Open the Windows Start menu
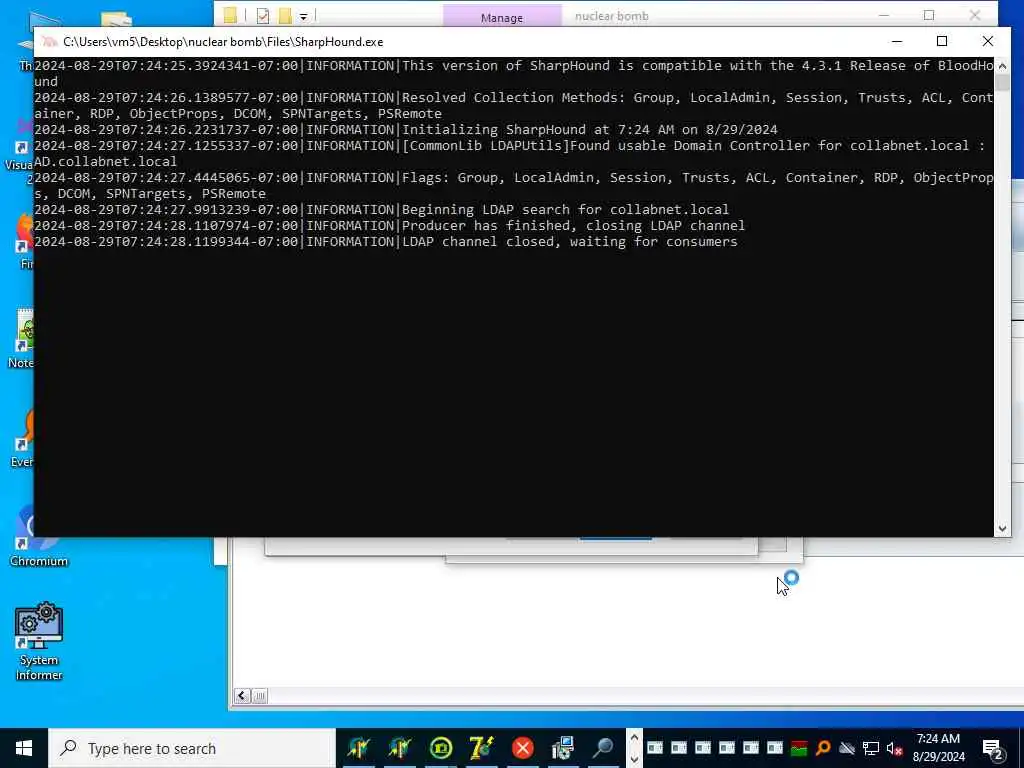The height and width of the screenshot is (768, 1024). coord(24,748)
